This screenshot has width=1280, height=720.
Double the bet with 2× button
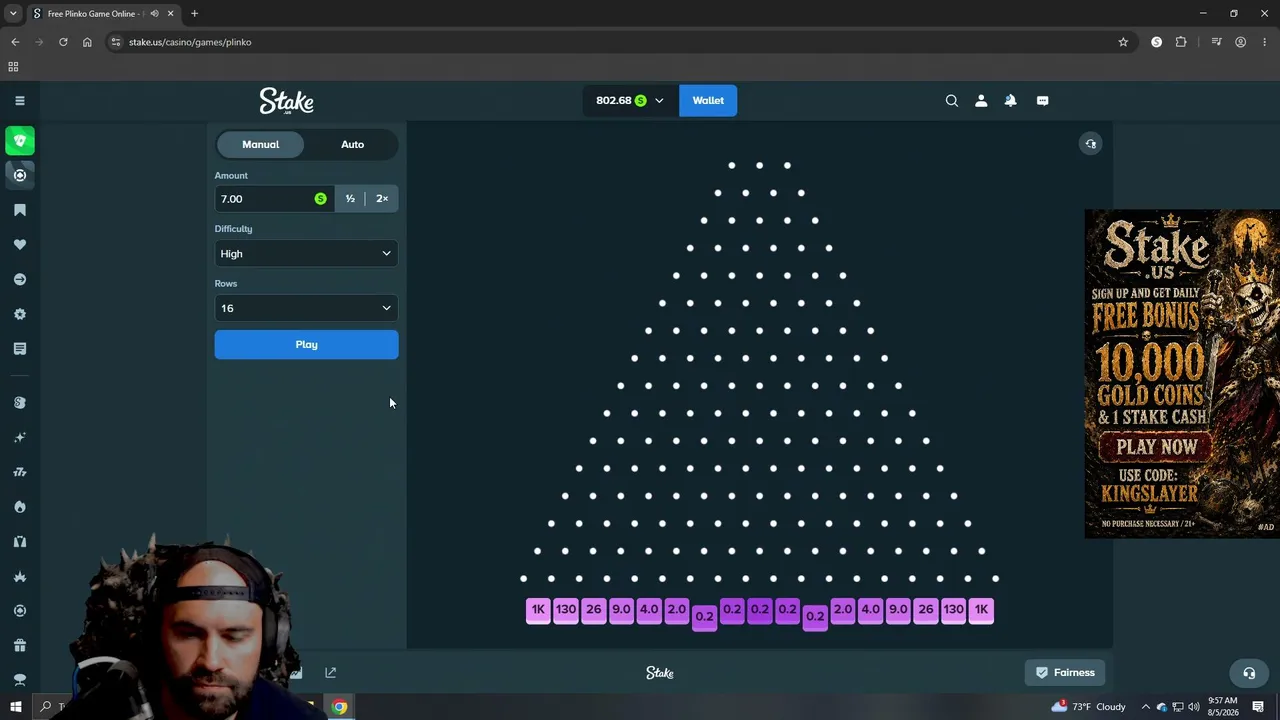[x=382, y=199]
